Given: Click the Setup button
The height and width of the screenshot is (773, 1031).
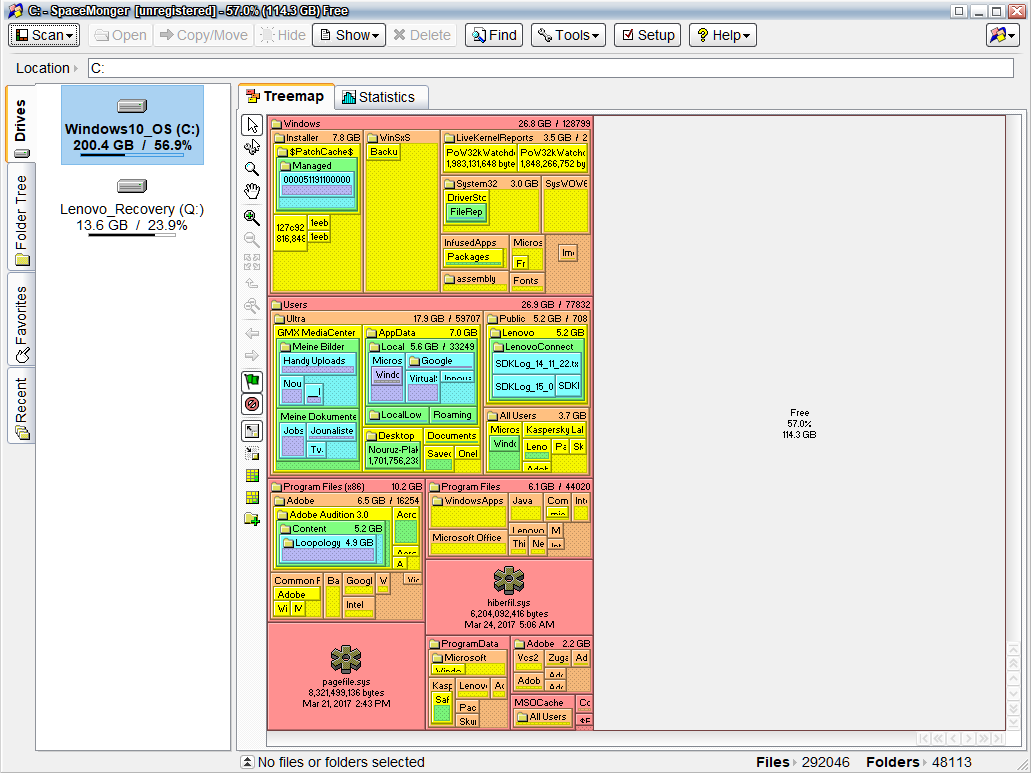Looking at the screenshot, I should (647, 35).
